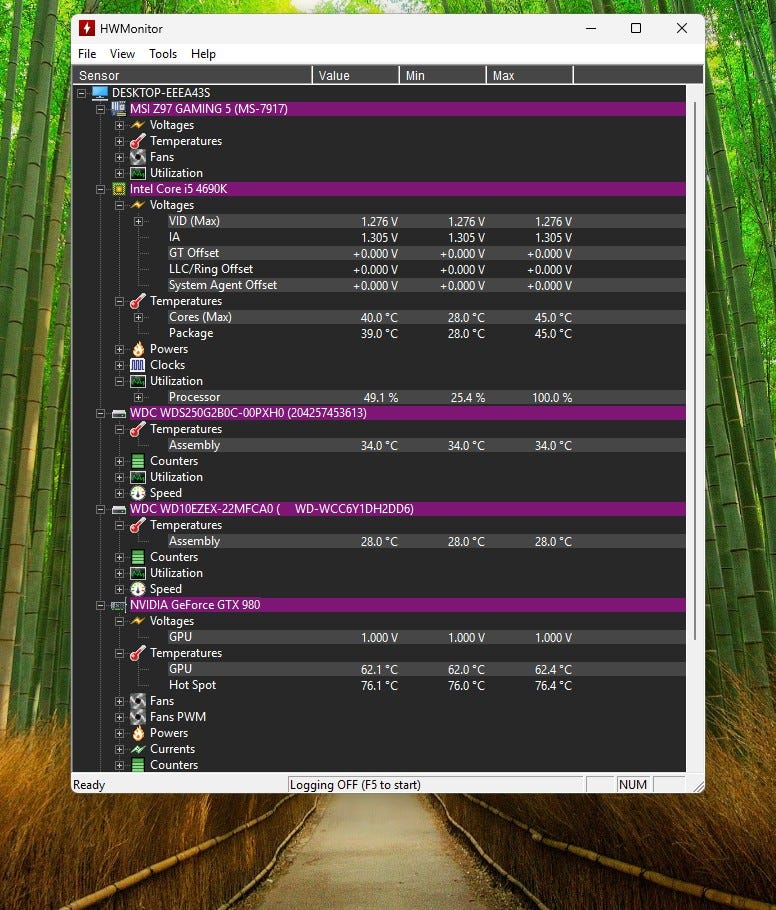Screen dimensions: 776x910
Task: Click the HWMonitor app logo icon
Action: point(87,28)
